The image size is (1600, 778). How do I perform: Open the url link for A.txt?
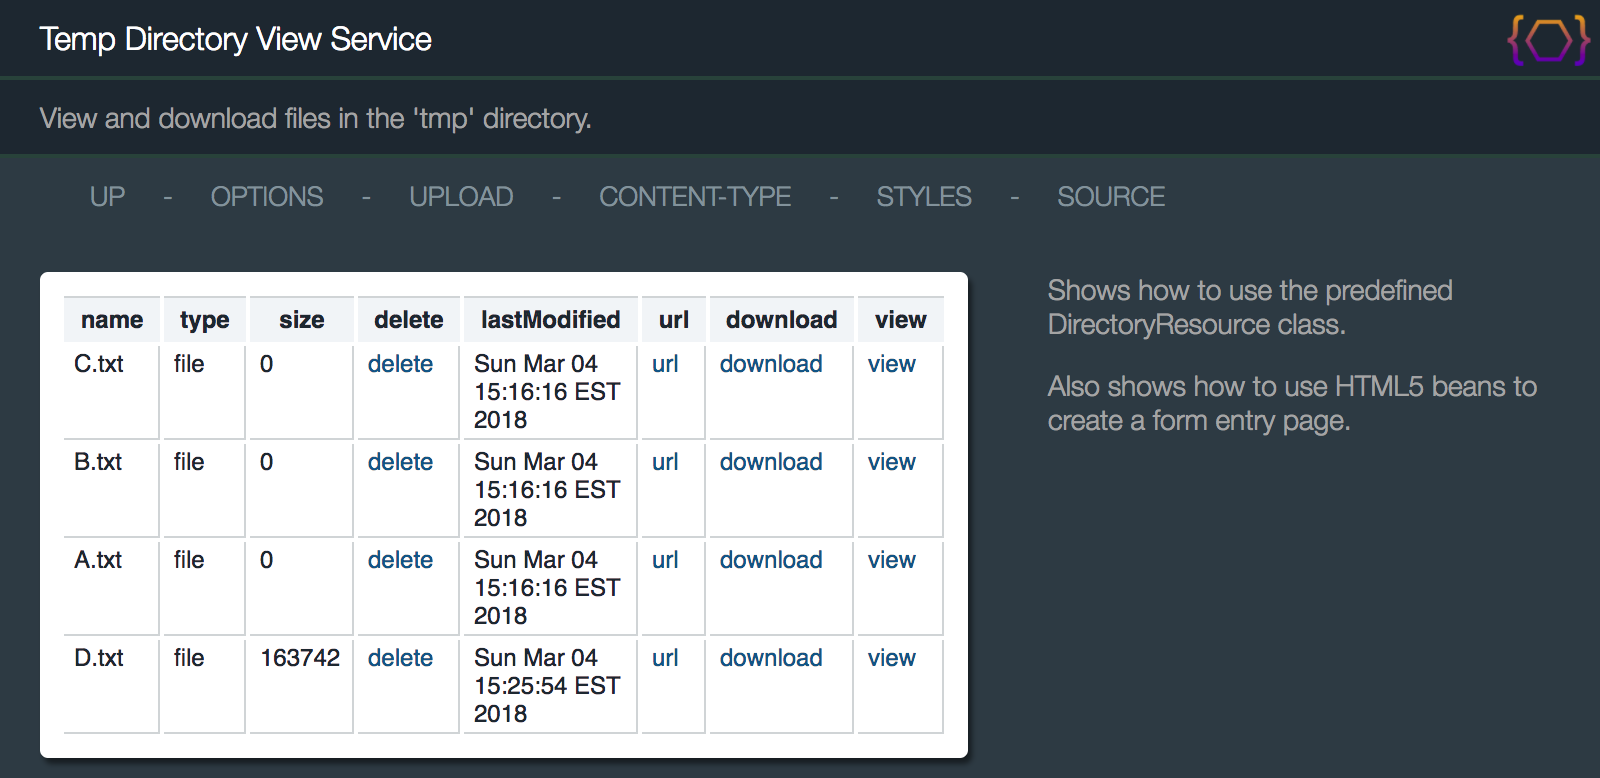click(665, 560)
